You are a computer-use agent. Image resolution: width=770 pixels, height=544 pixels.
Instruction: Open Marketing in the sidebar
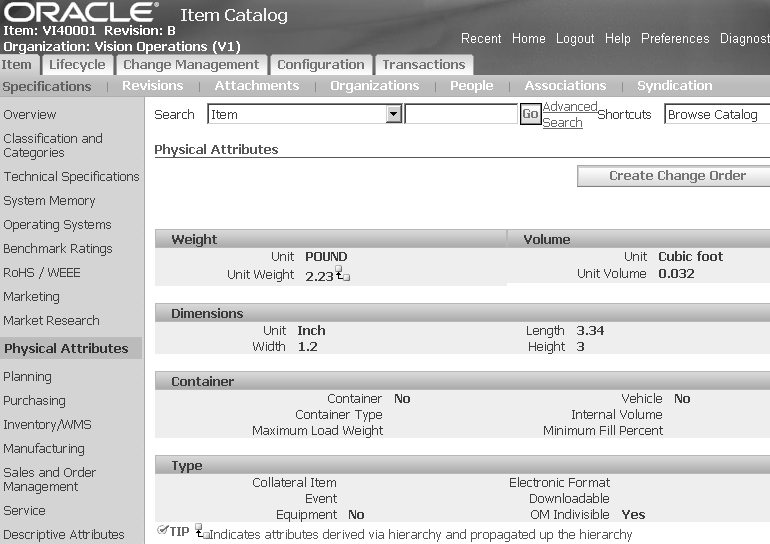click(x=31, y=297)
